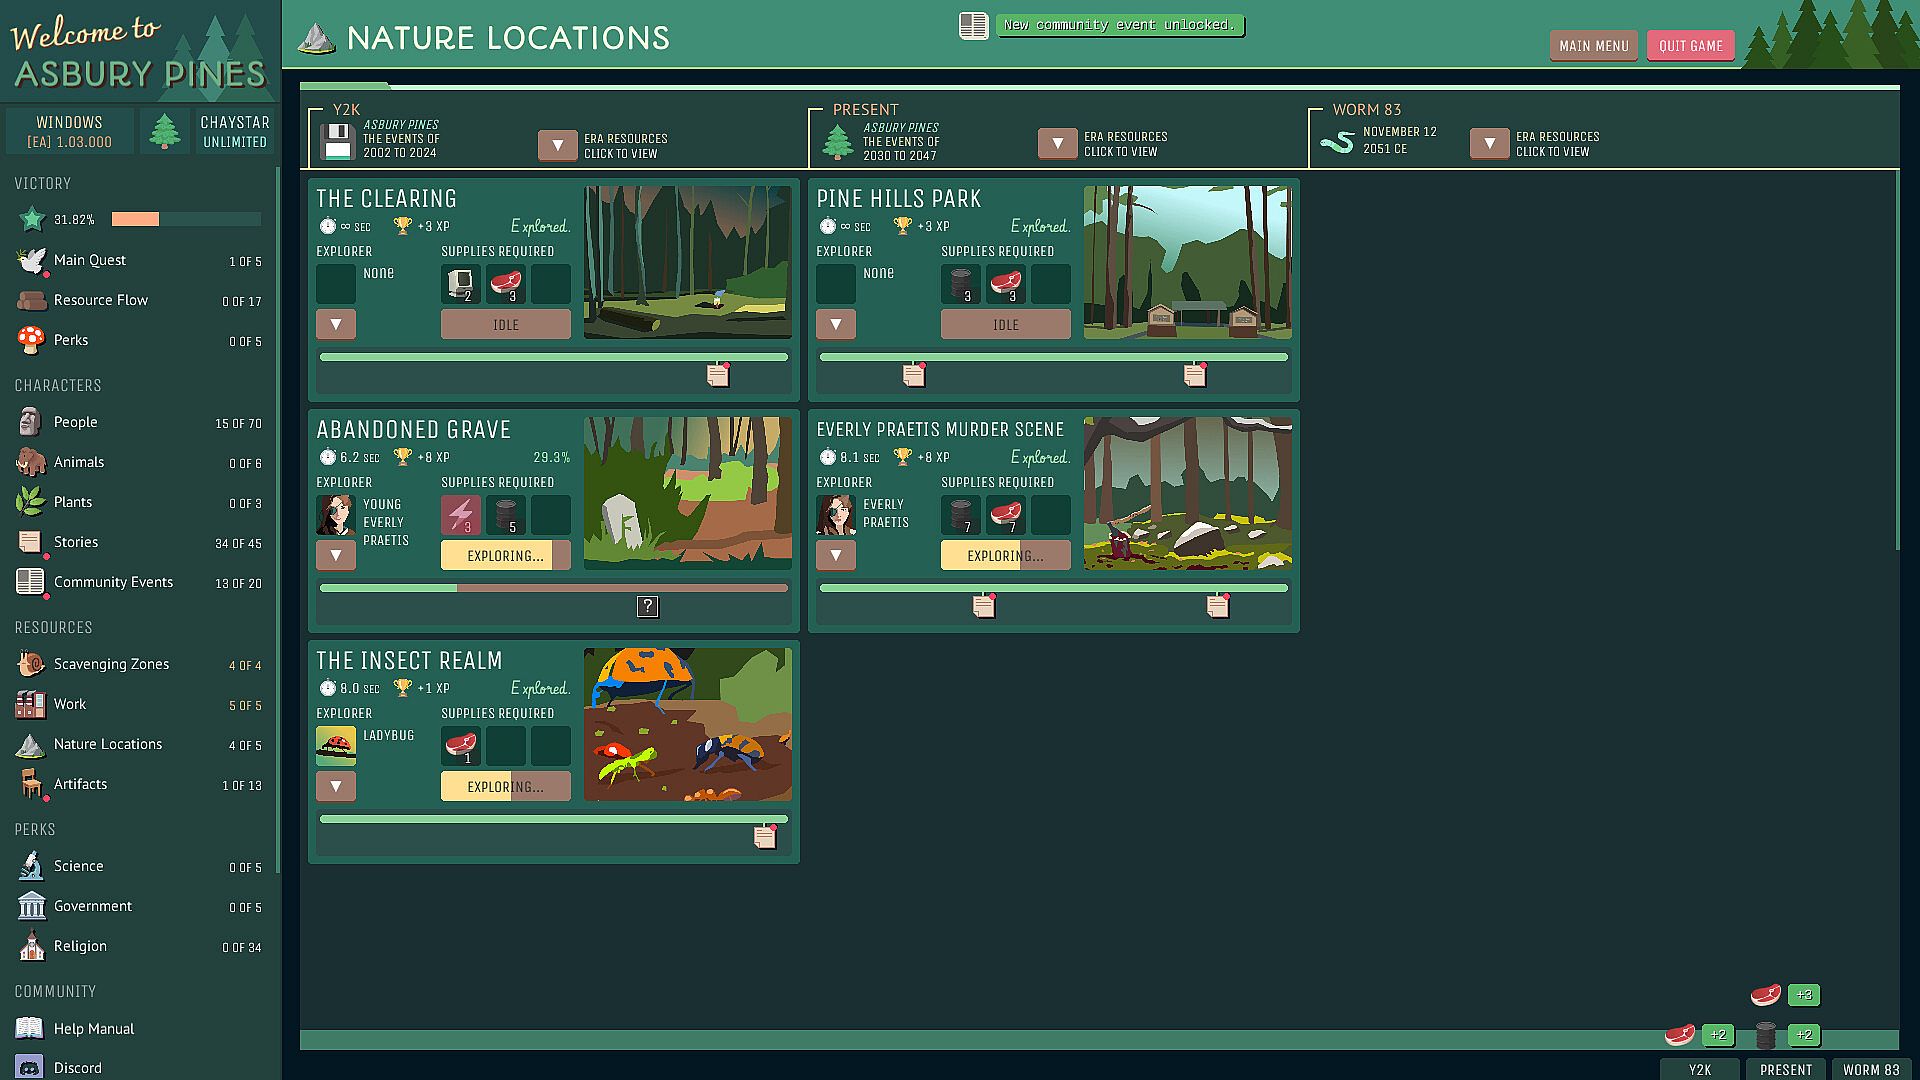The height and width of the screenshot is (1080, 1920).
Task: Switch to the PRESENT era tab
Action: pyautogui.click(x=1785, y=1069)
